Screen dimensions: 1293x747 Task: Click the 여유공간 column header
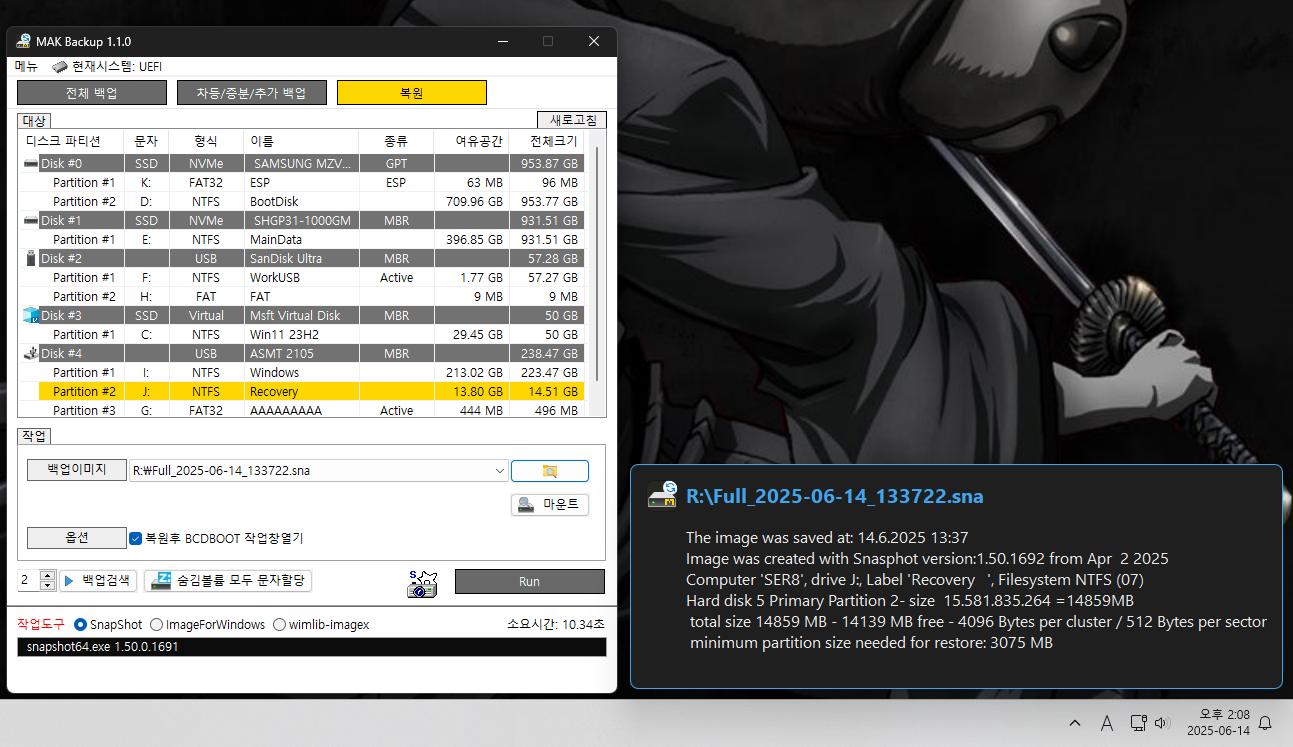coord(472,141)
